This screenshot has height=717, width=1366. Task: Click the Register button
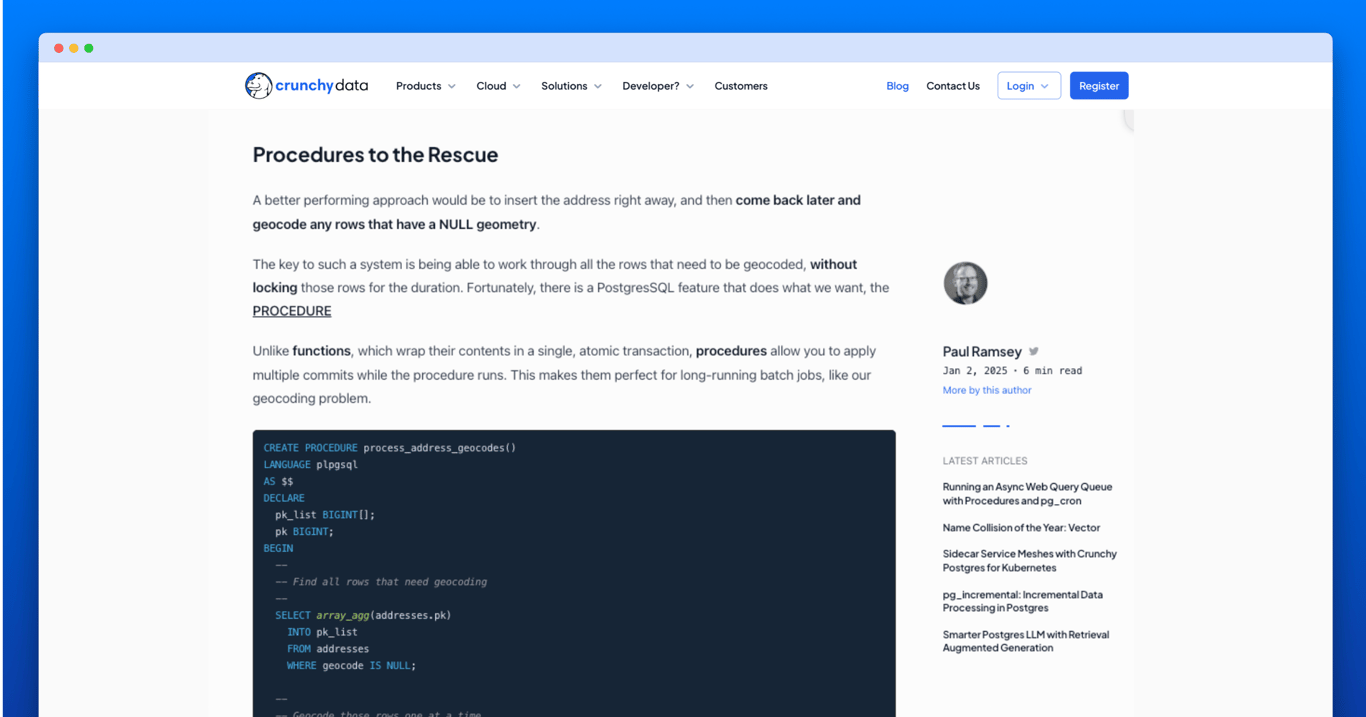point(1099,86)
